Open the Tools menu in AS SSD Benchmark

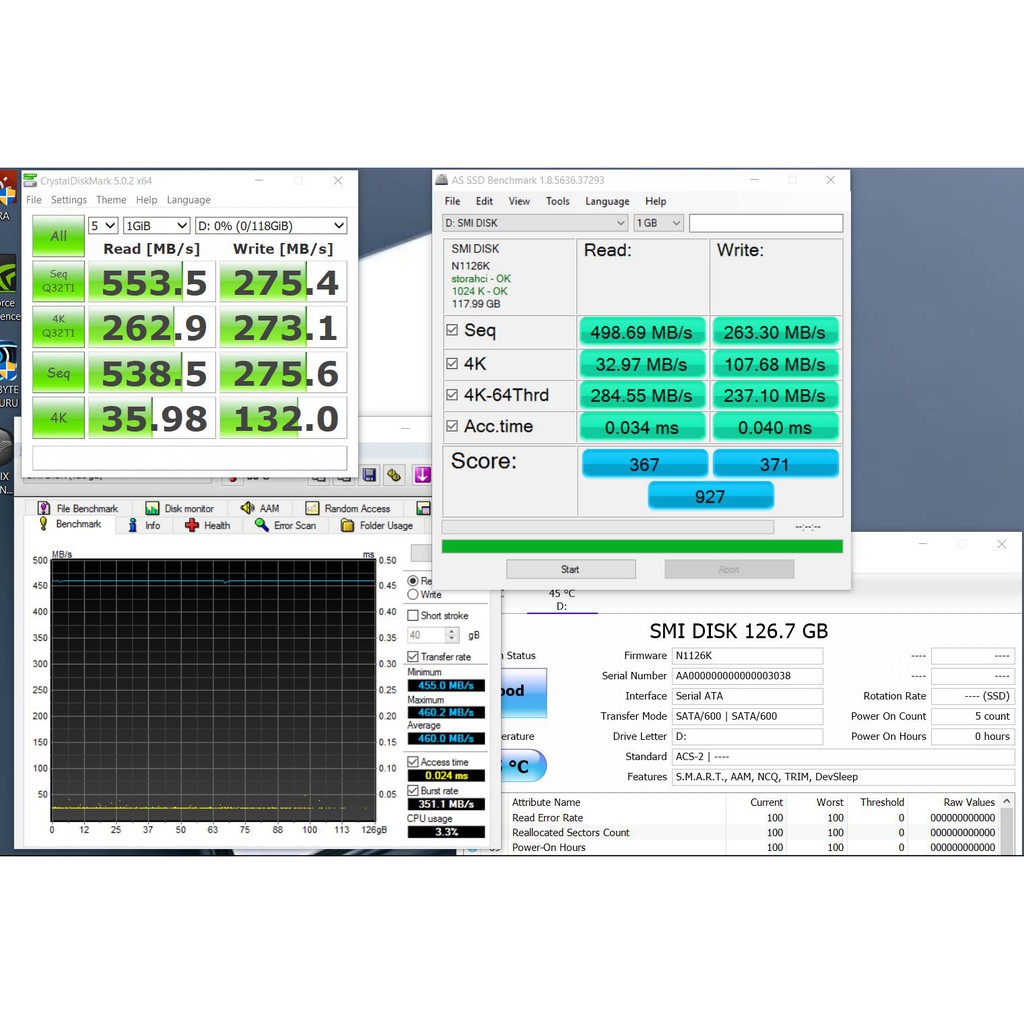[x=558, y=201]
